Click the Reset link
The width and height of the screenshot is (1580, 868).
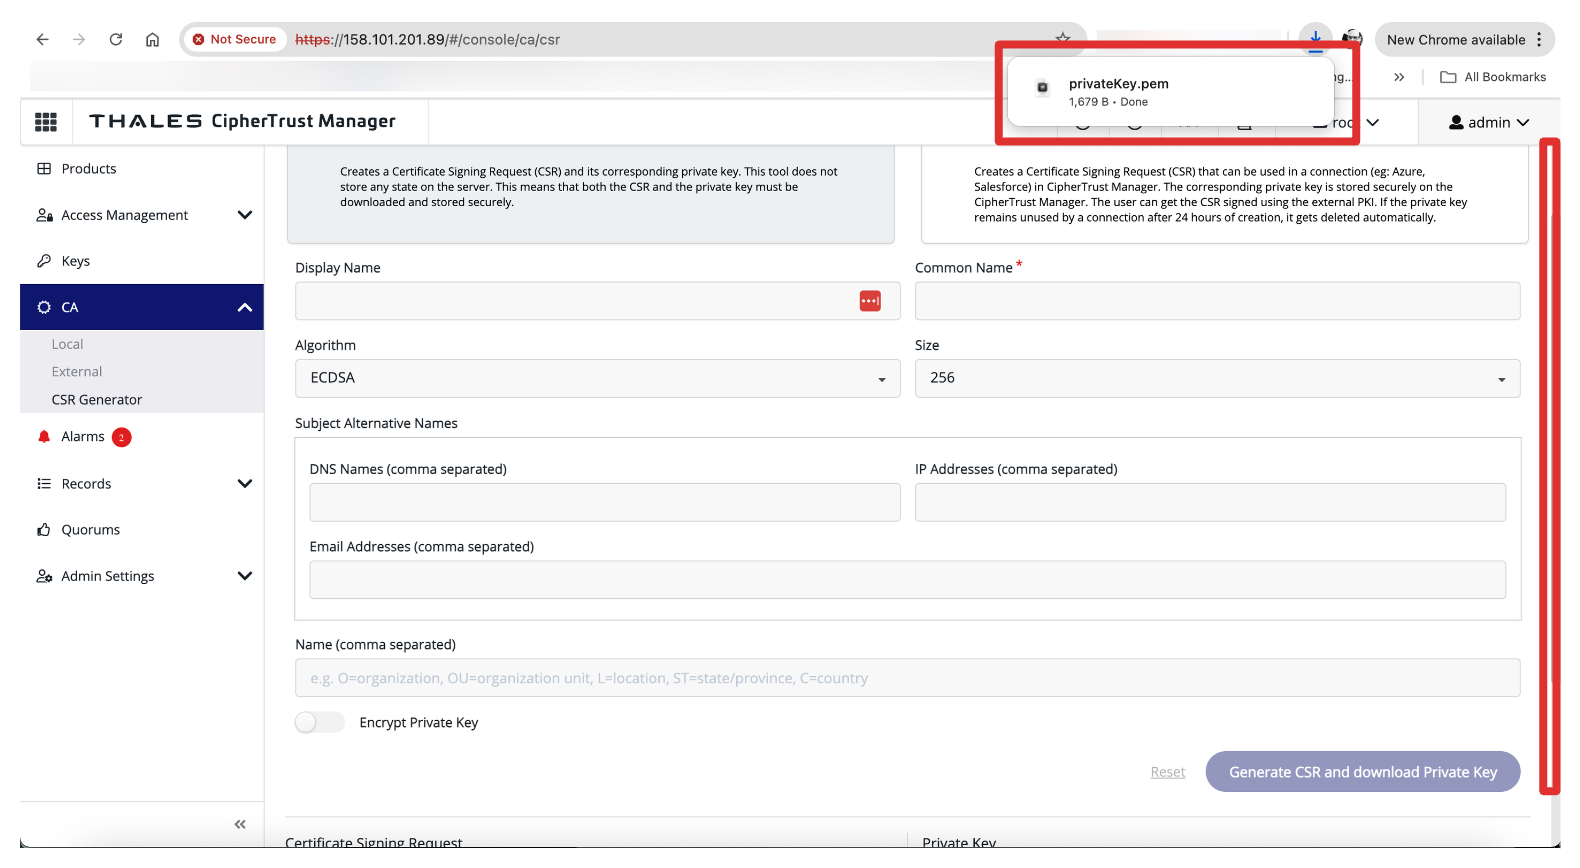pos(1167,772)
